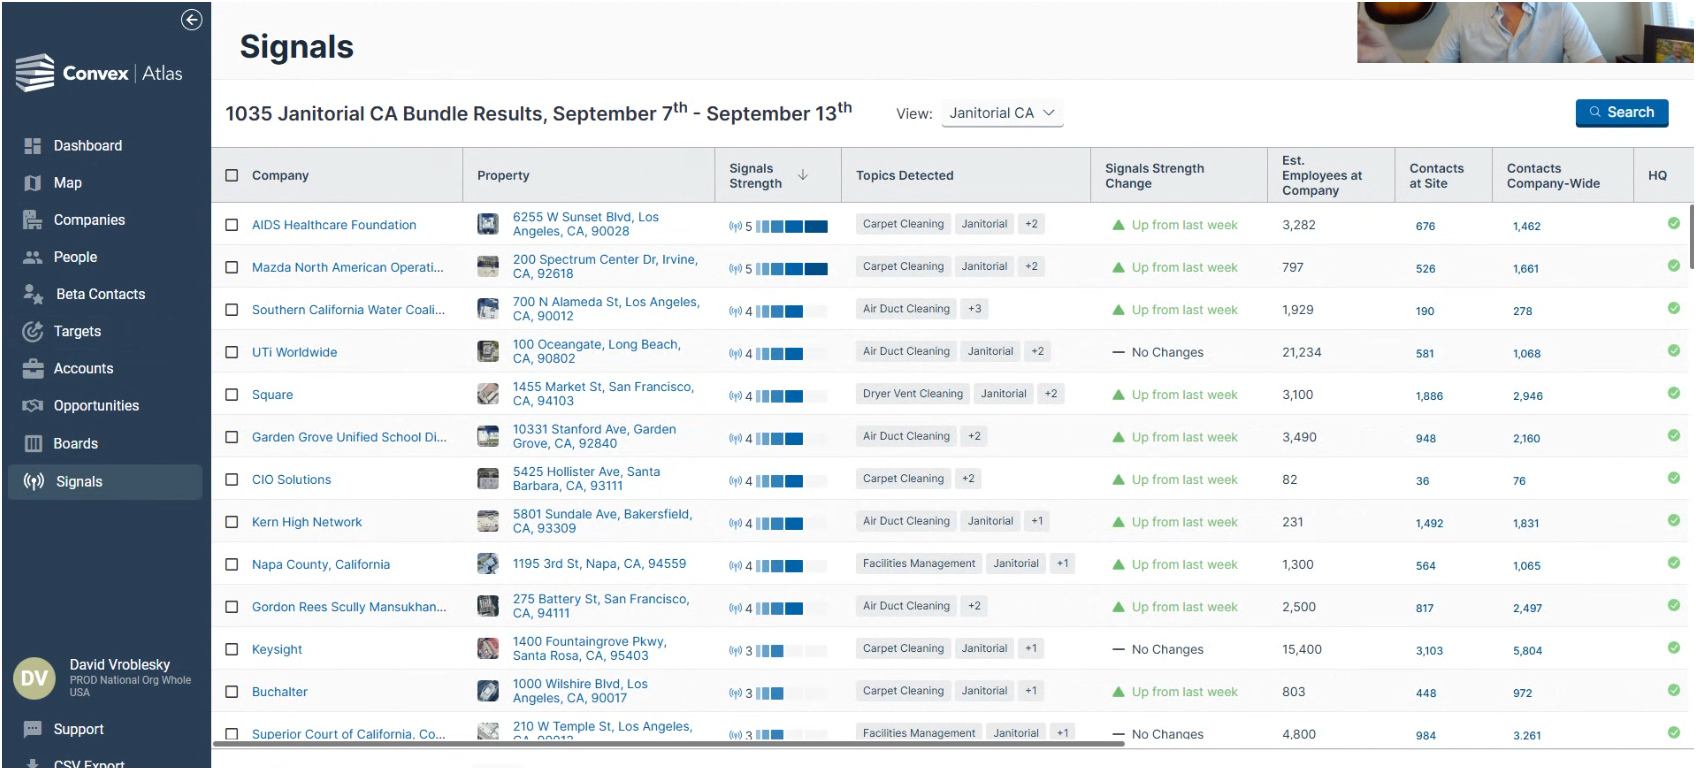Select the CIO Solutions checkbox

[x=232, y=480]
